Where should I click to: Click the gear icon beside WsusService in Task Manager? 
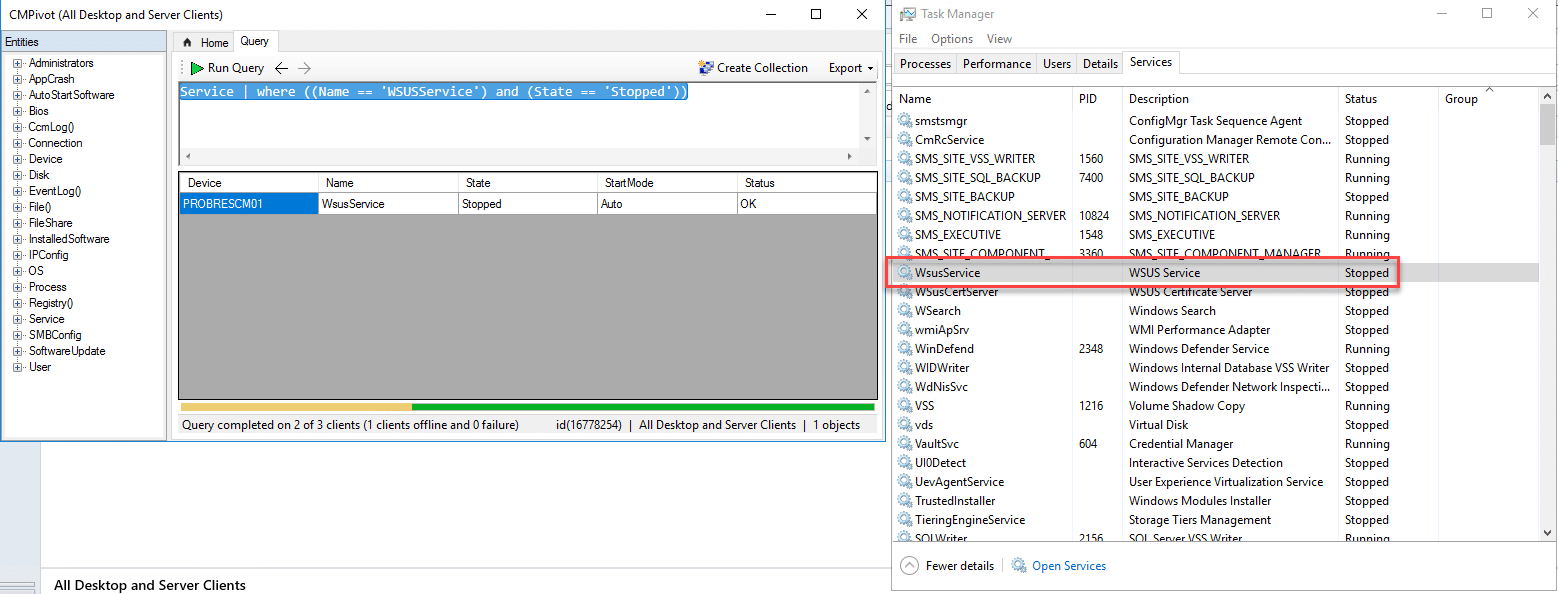tap(905, 273)
